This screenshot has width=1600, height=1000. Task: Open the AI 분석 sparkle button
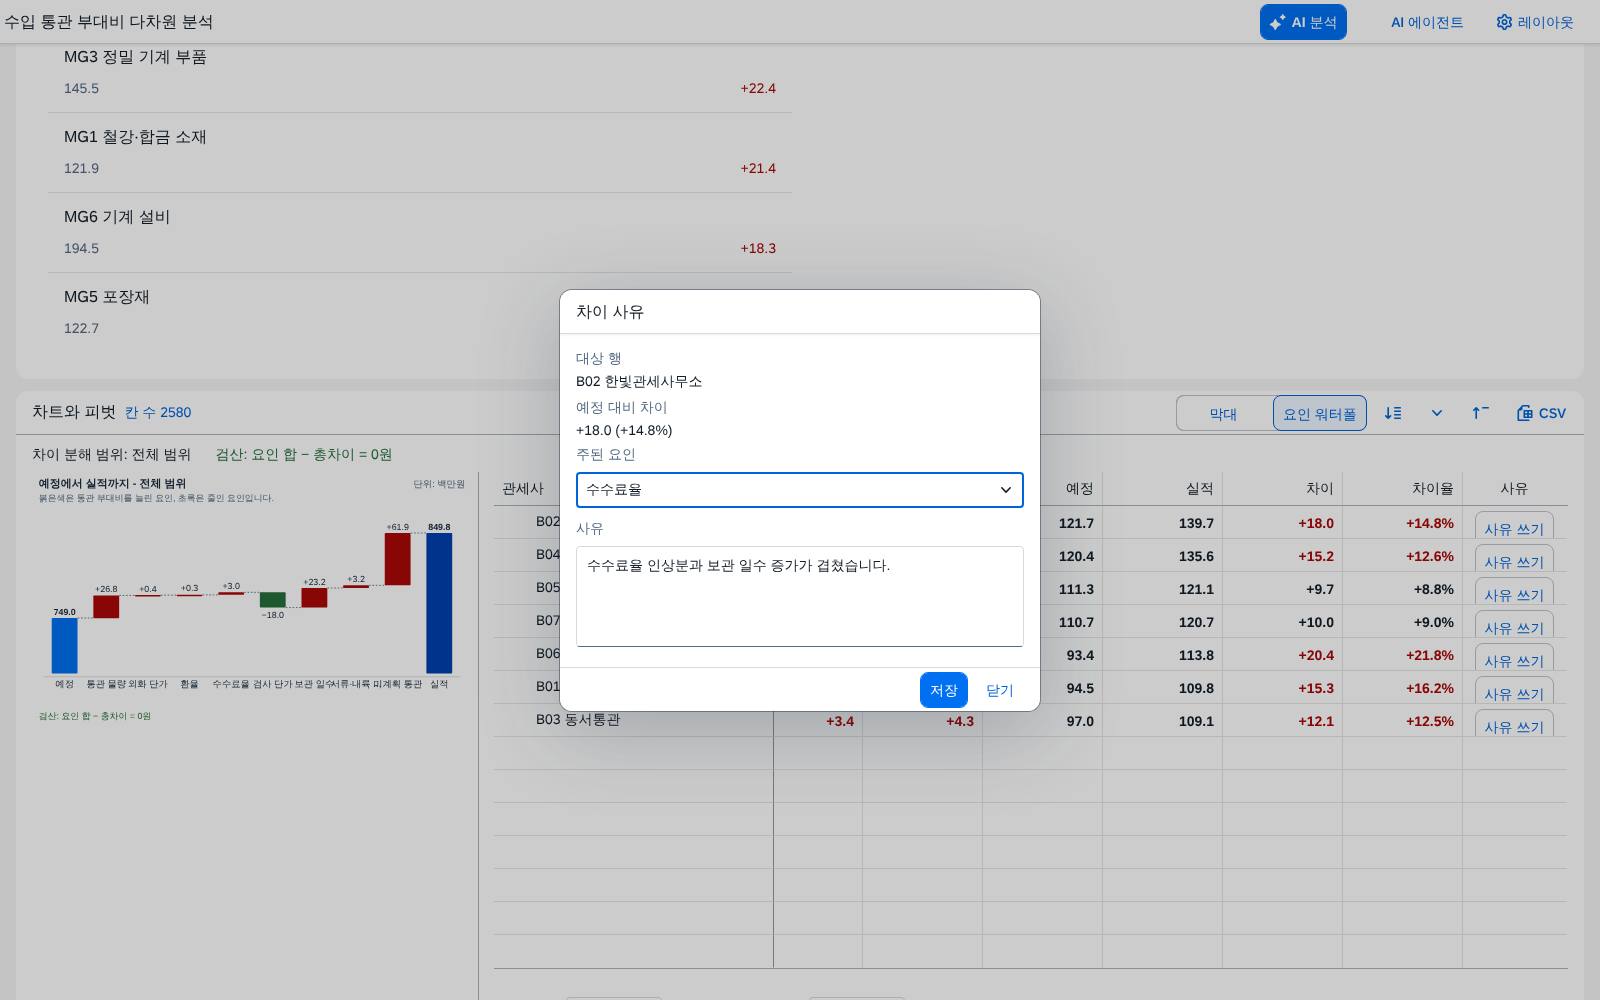(1303, 22)
